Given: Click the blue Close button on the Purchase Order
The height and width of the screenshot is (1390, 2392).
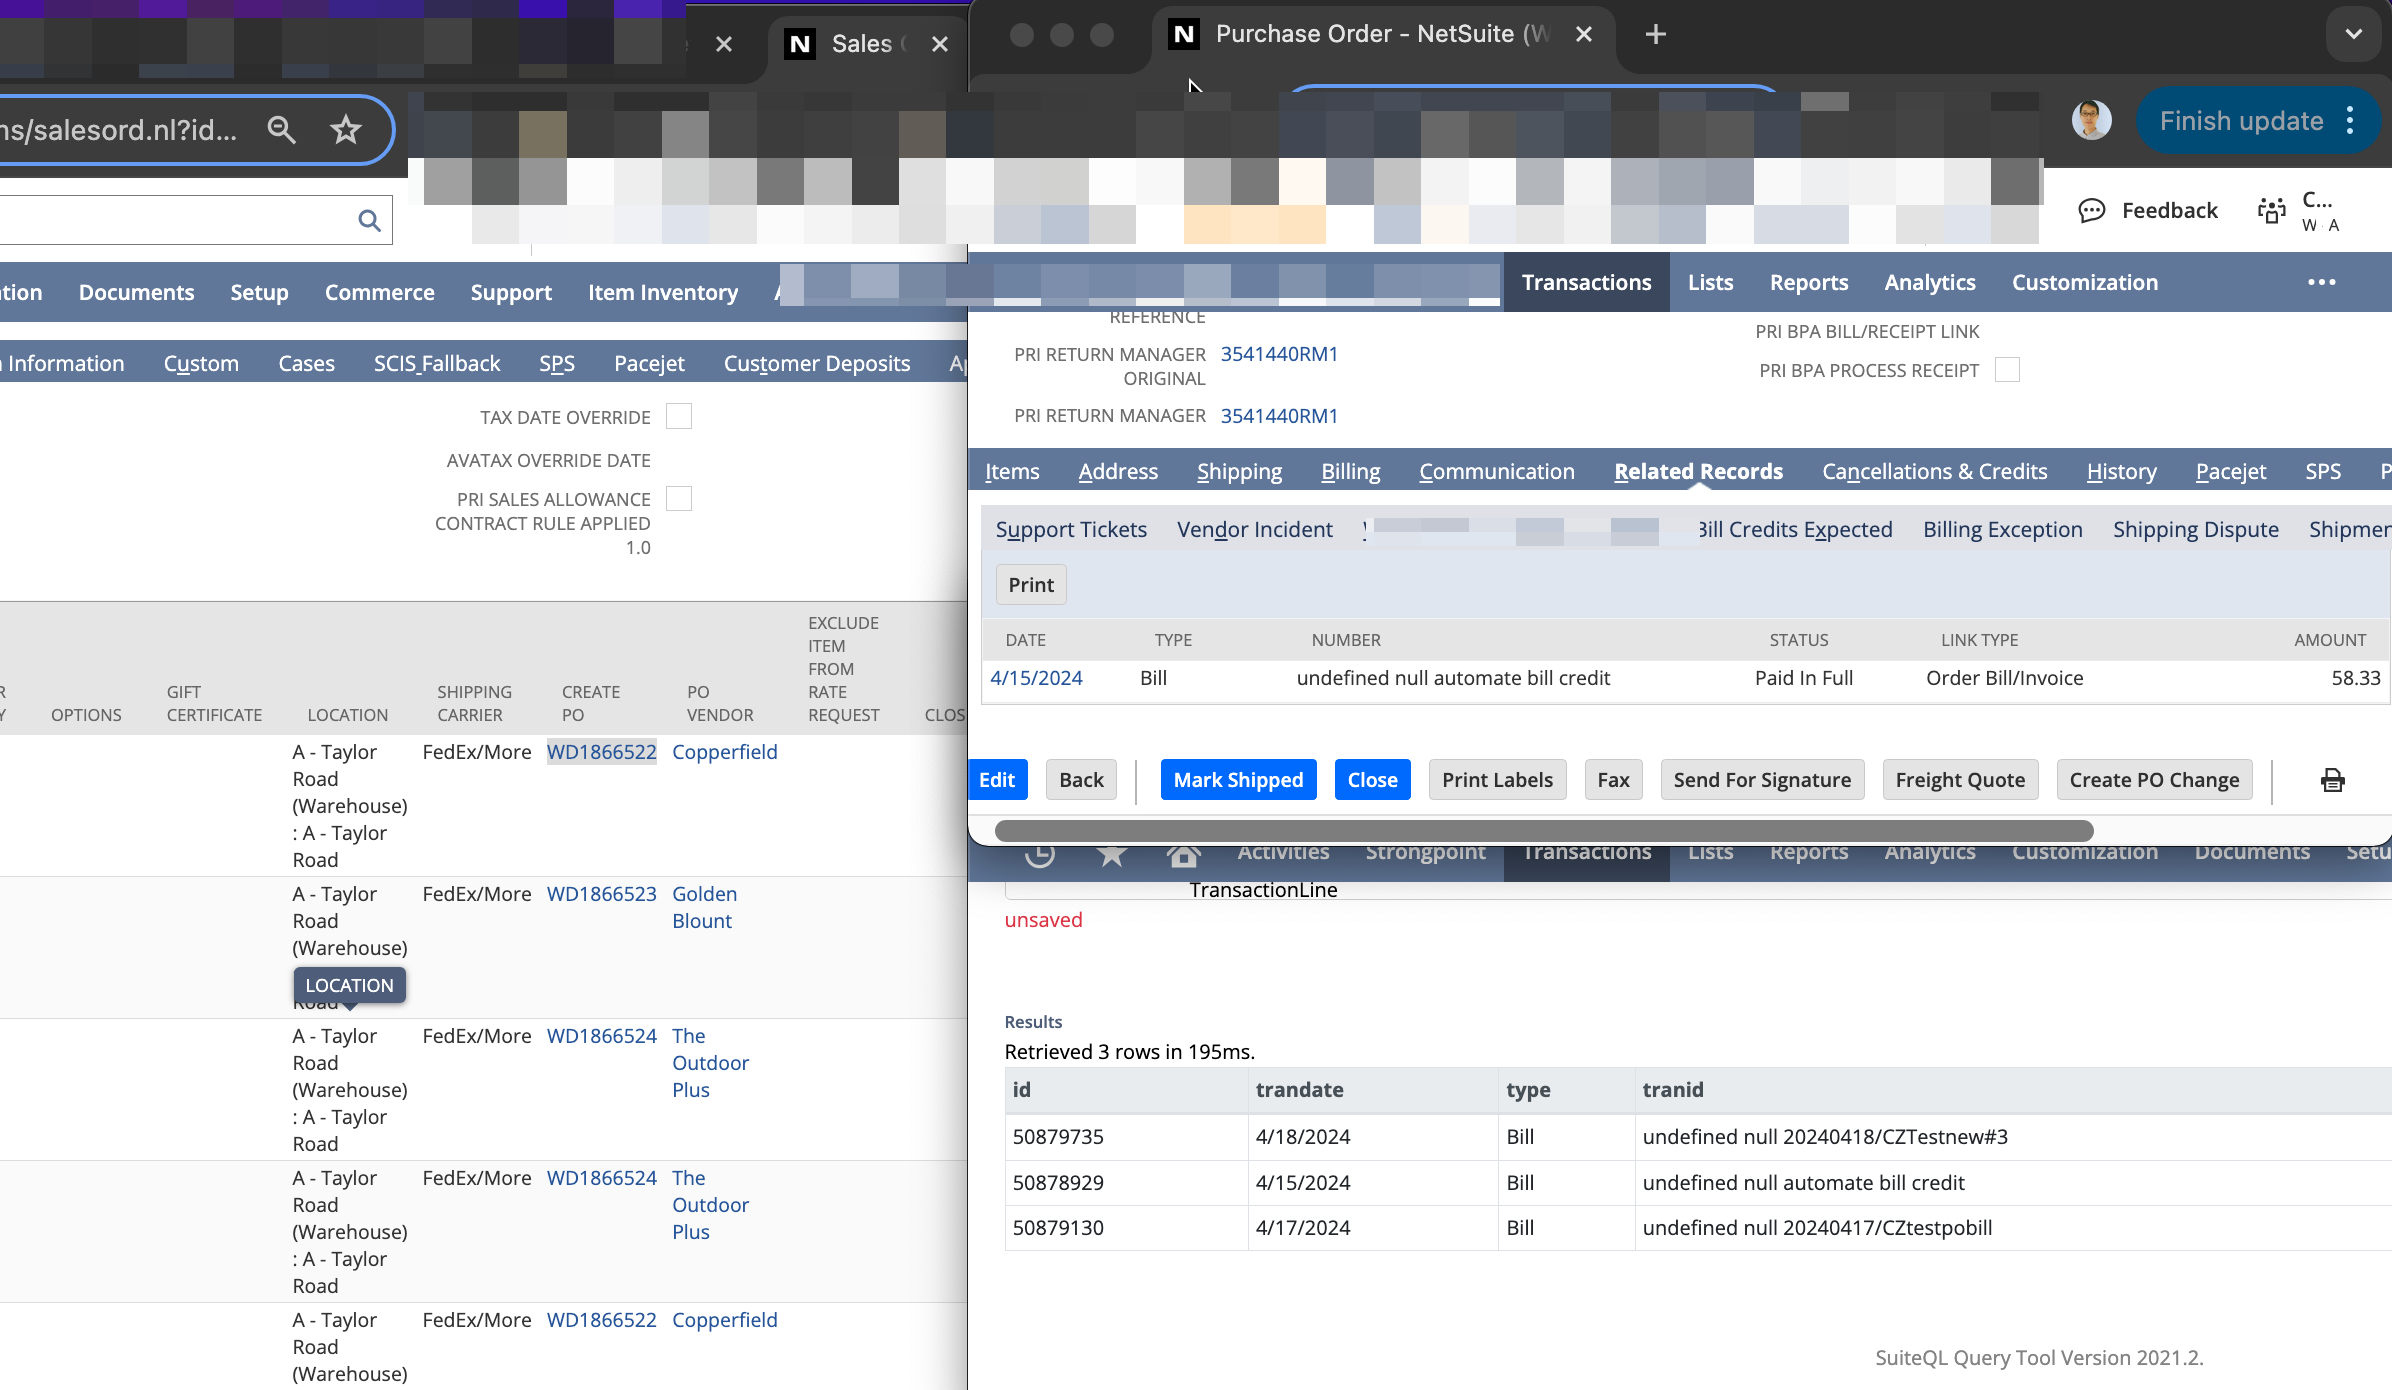Looking at the screenshot, I should coord(1372,780).
